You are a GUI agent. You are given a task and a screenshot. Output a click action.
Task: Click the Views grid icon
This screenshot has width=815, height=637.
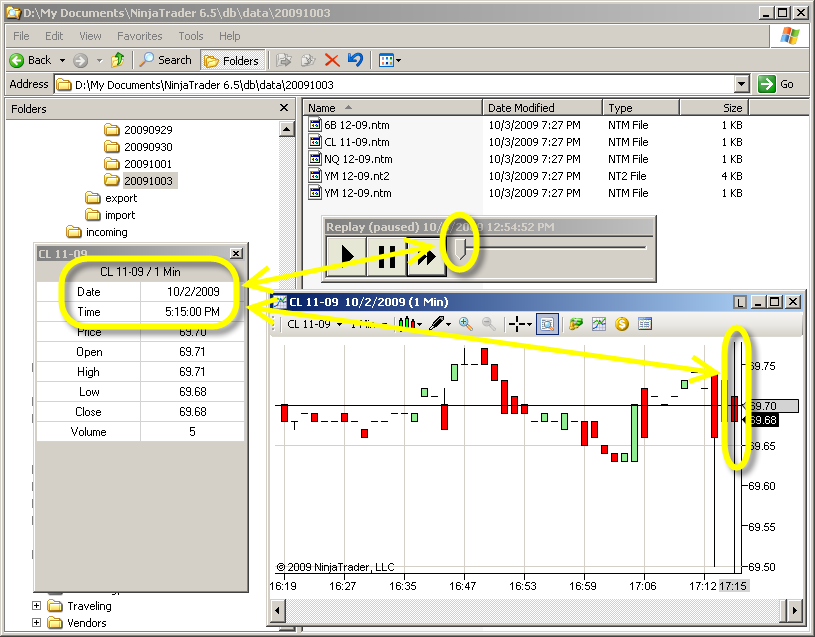tap(386, 61)
